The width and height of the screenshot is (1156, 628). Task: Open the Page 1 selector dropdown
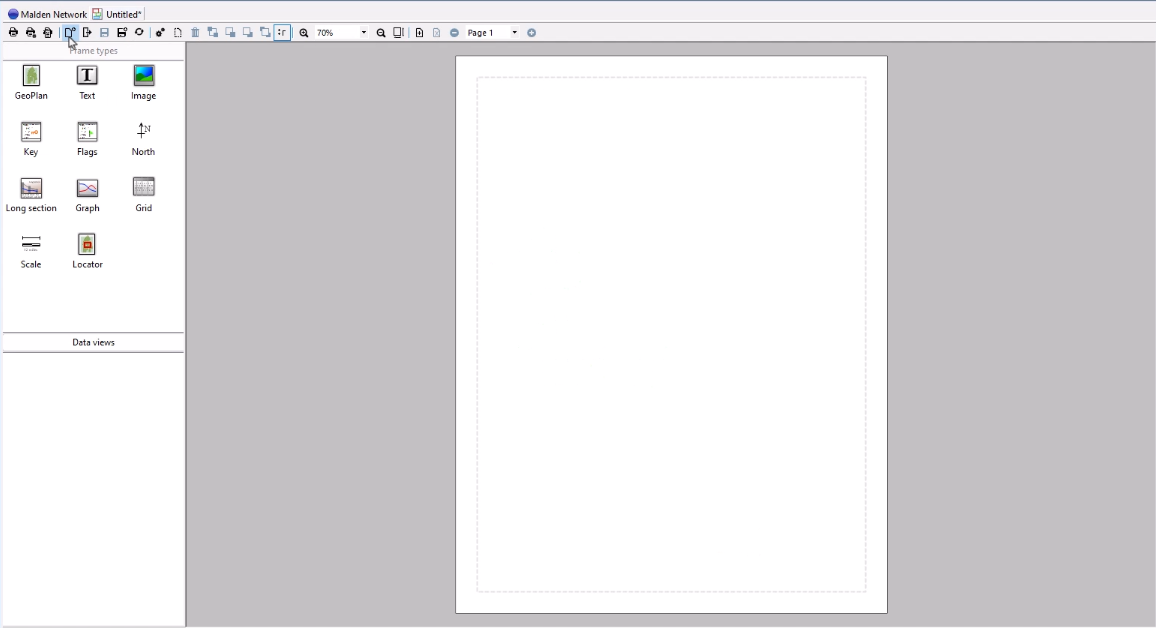(514, 32)
